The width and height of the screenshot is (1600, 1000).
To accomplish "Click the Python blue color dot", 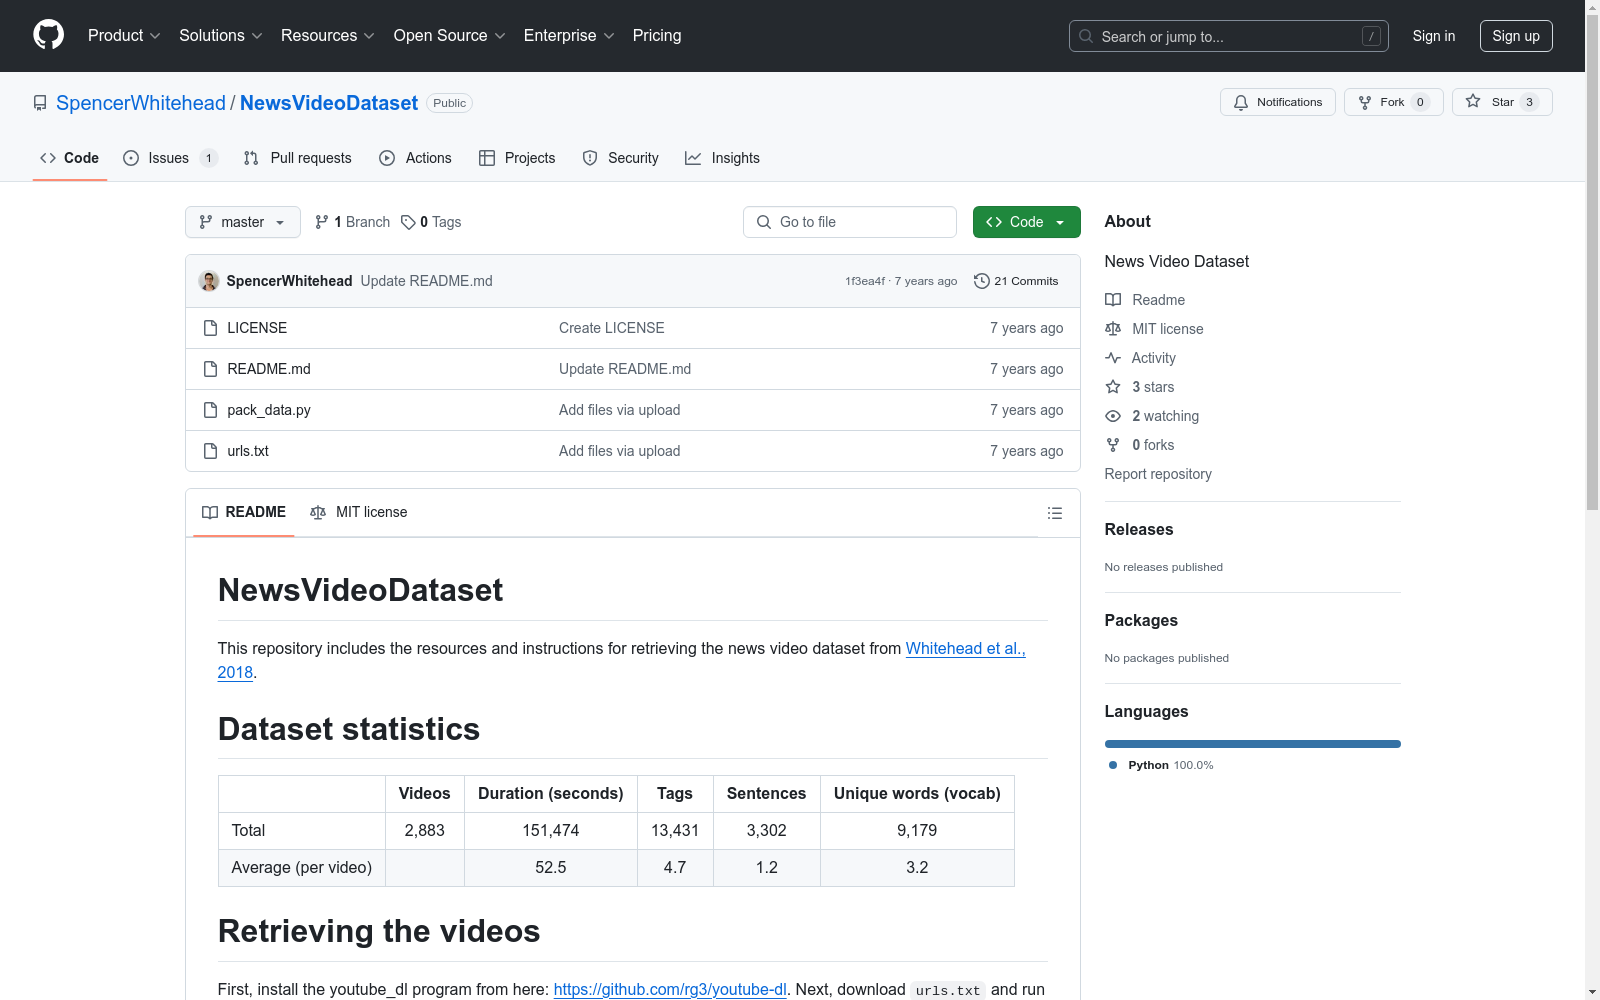I will (1113, 765).
